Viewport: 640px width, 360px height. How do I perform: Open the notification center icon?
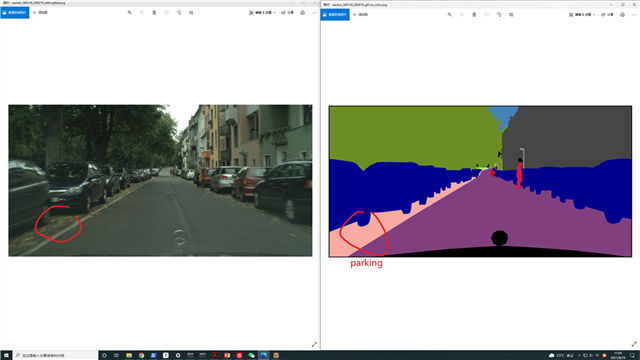pyautogui.click(x=633, y=356)
